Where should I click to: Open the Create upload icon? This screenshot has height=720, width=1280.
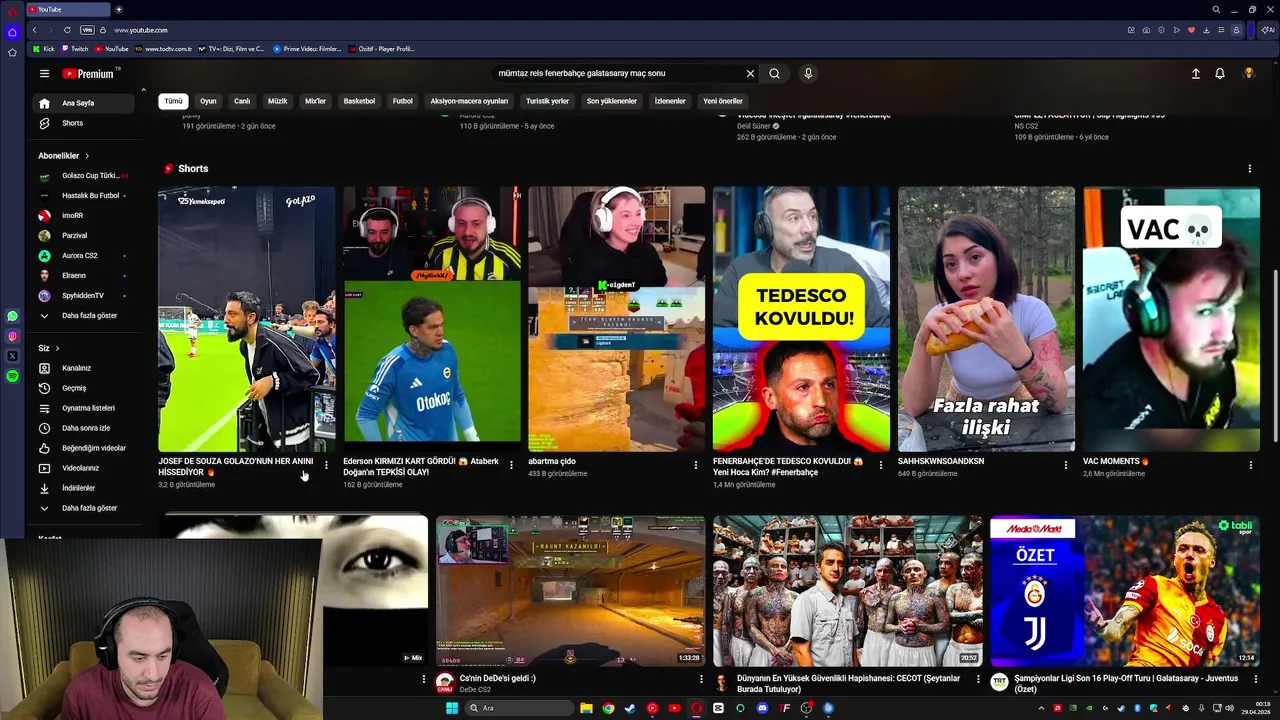click(1195, 73)
